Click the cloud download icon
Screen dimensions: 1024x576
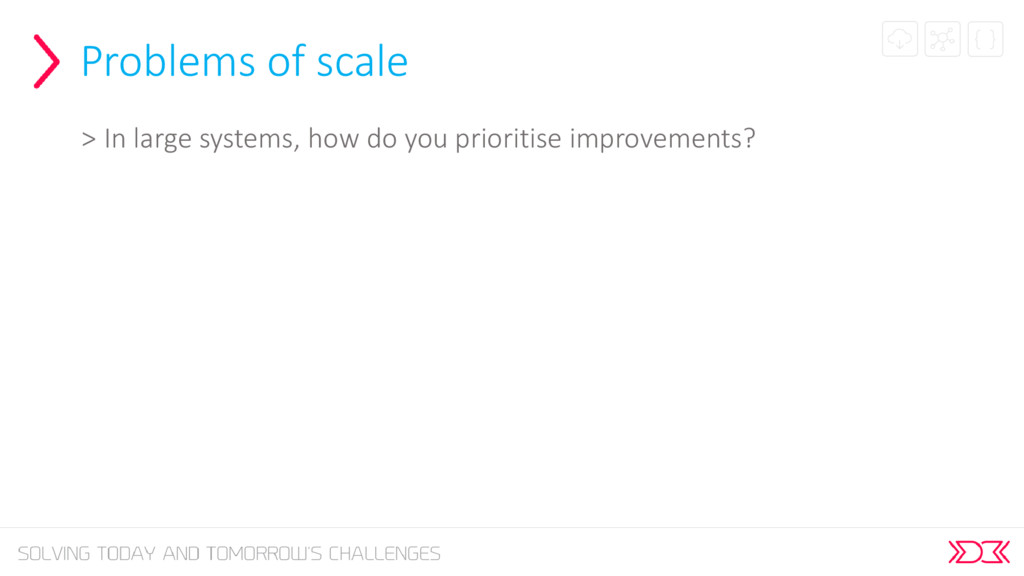[x=899, y=39]
